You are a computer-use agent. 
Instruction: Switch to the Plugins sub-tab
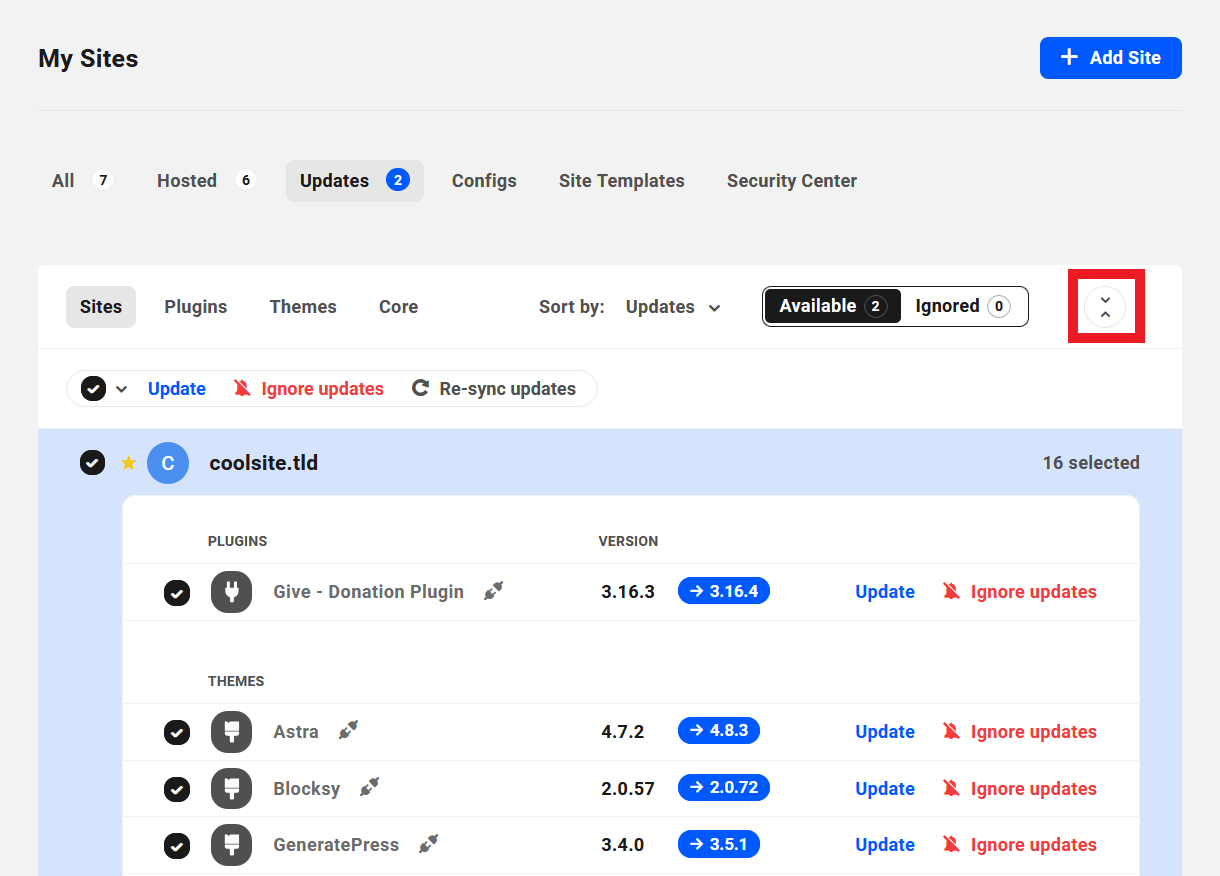pos(195,307)
